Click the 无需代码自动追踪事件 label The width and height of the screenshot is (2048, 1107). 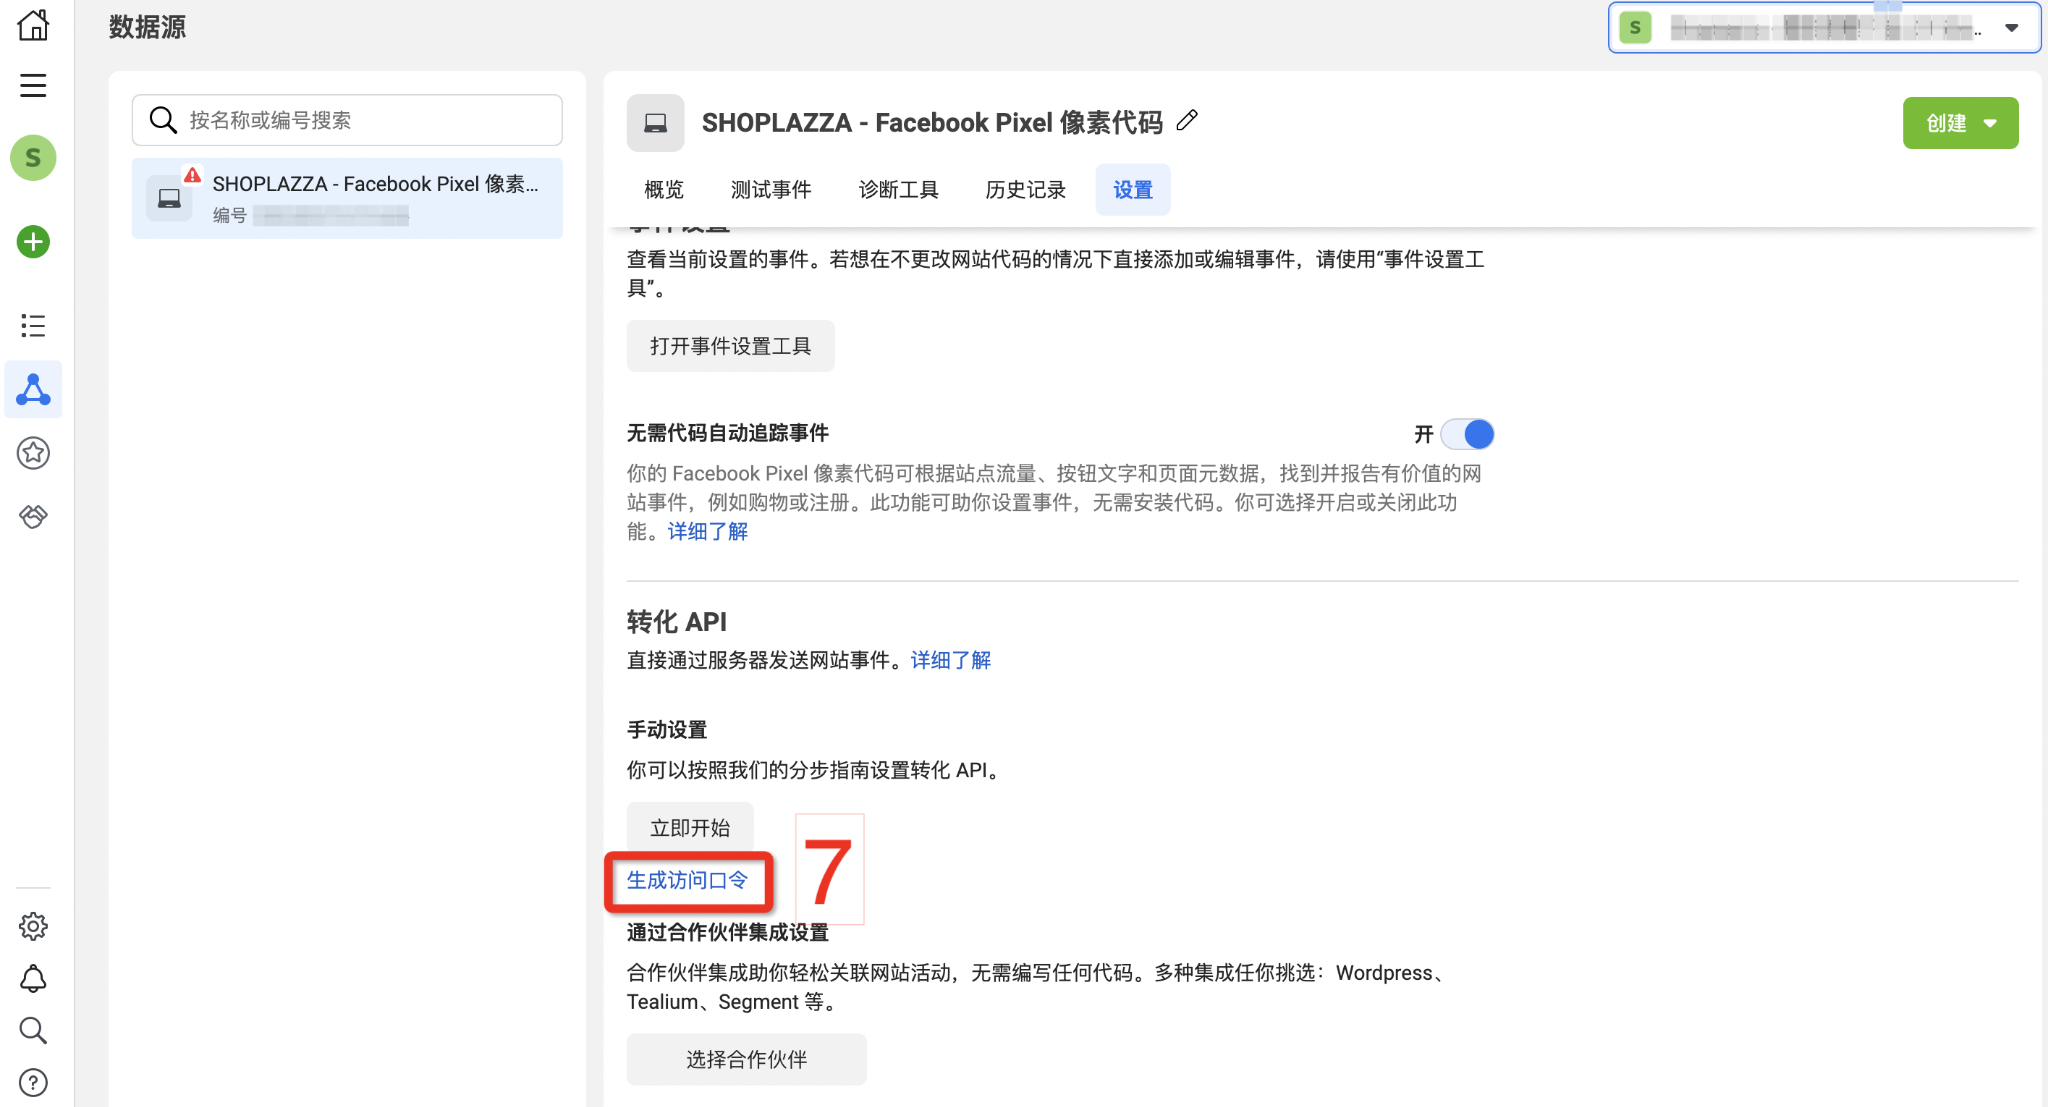point(728,433)
